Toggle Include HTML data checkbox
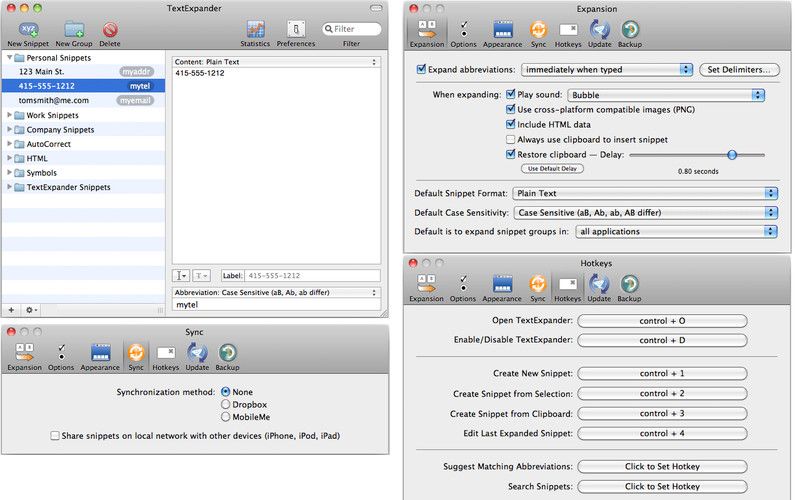Screen dimensions: 800x500 click(x=510, y=124)
